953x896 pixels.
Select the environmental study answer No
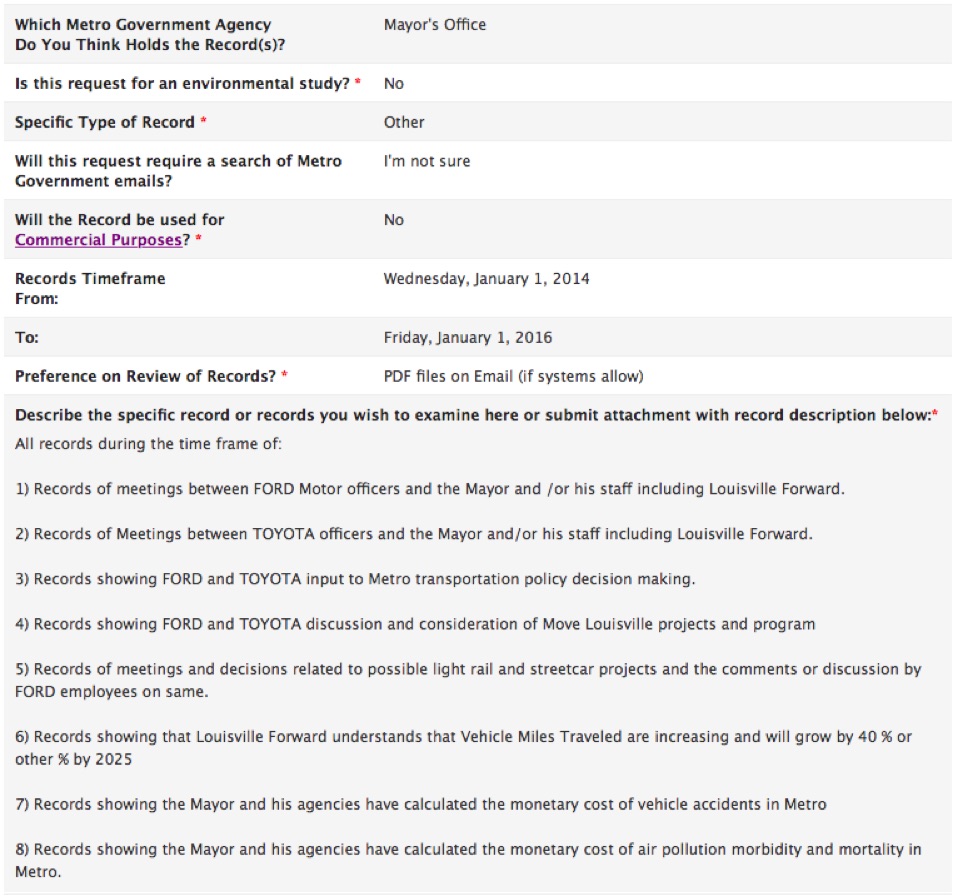[393, 84]
